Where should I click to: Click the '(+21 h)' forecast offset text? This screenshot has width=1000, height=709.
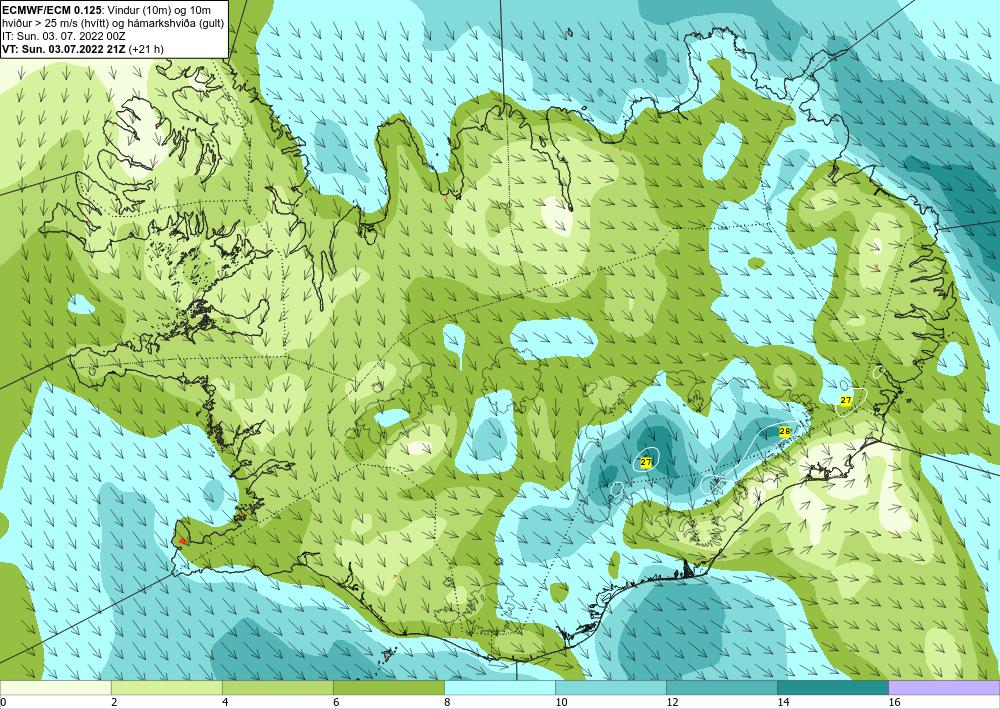click(146, 48)
